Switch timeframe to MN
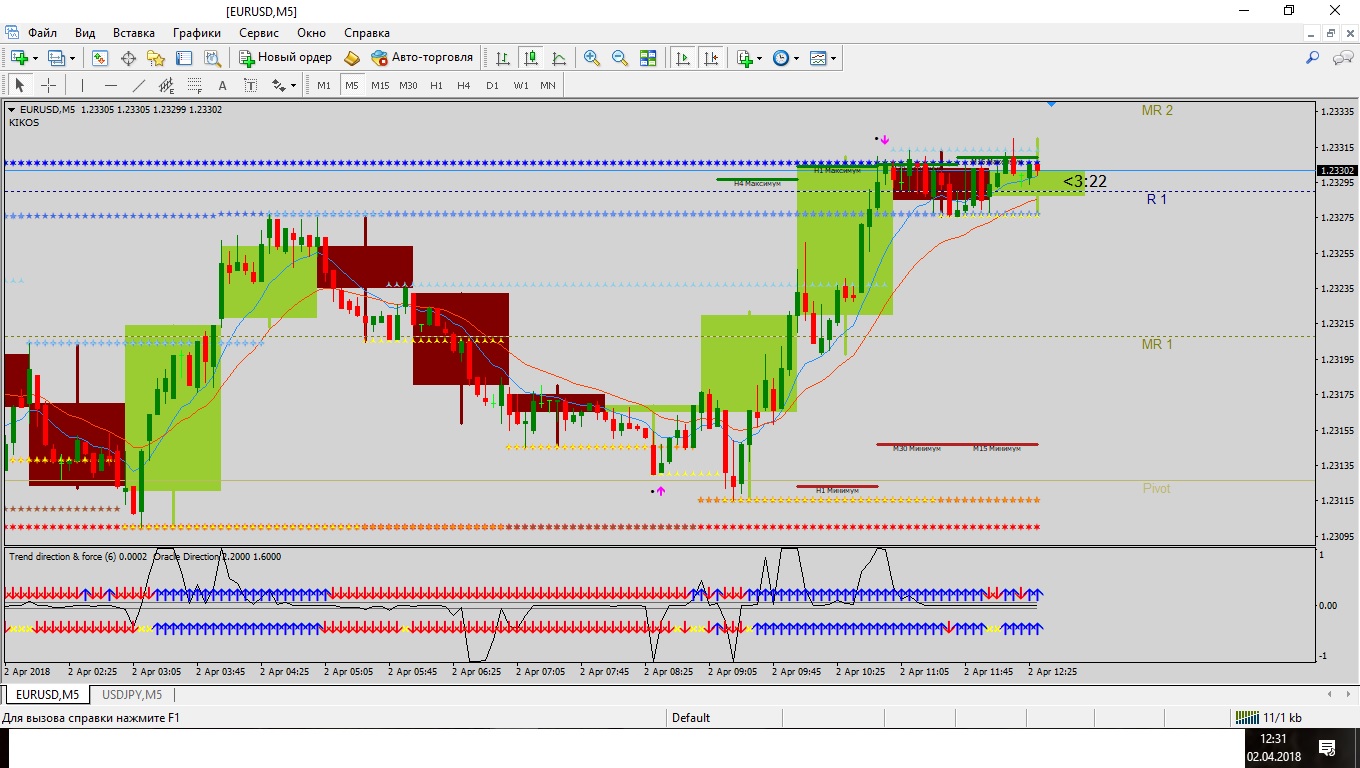 (548, 85)
